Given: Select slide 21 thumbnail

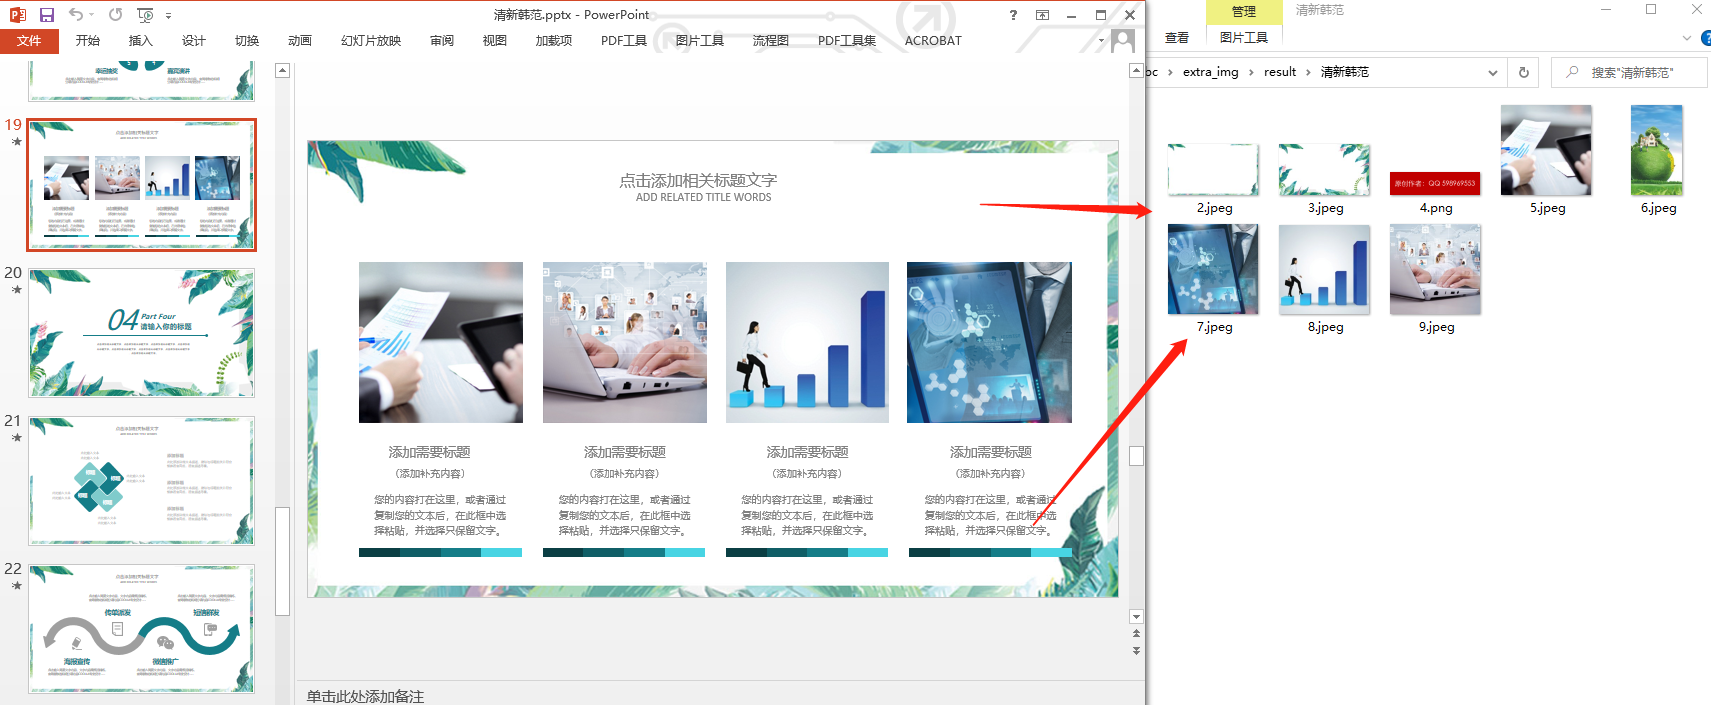Looking at the screenshot, I should pos(141,481).
